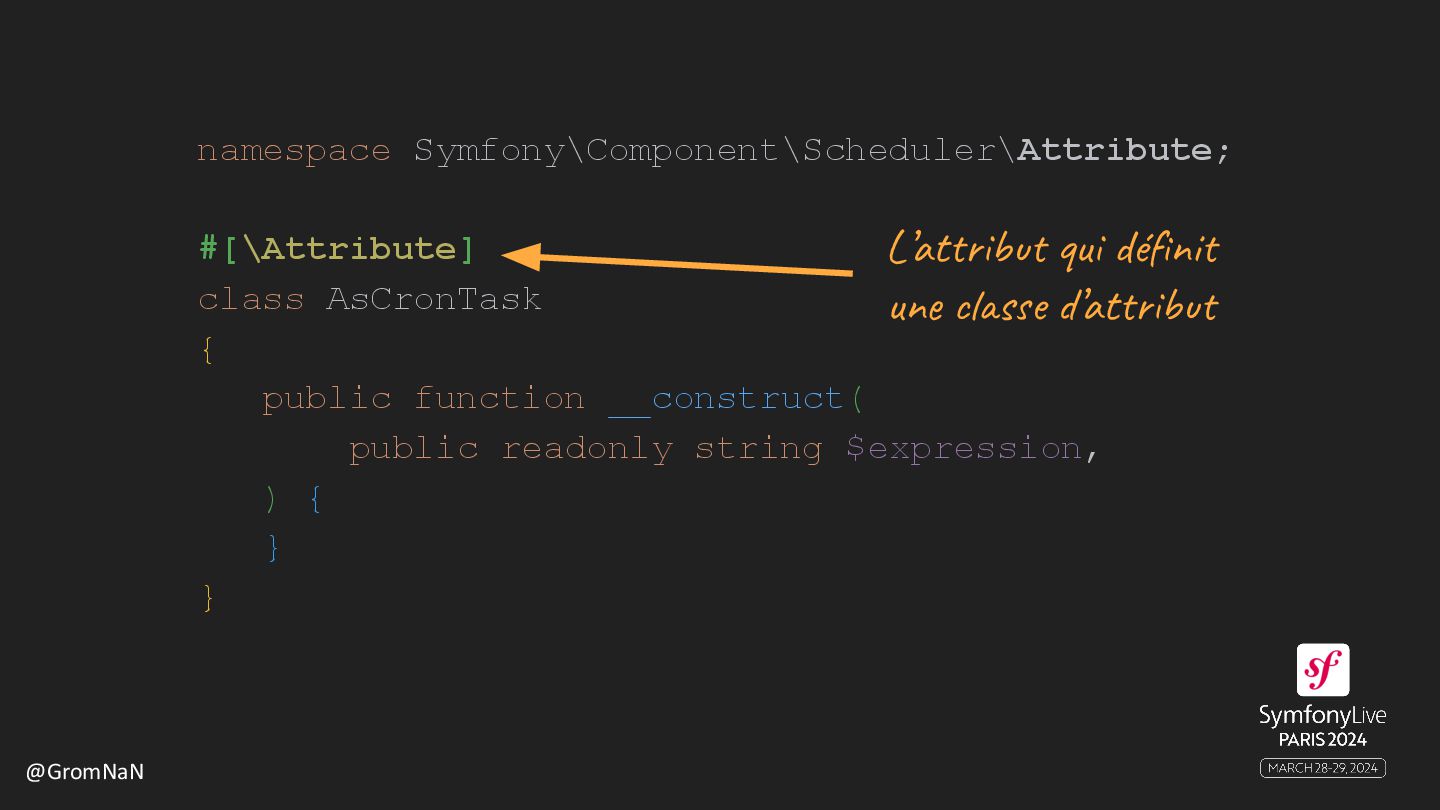Click the text "une classe d'attribut"
1440x810 pixels.
tap(1053, 306)
